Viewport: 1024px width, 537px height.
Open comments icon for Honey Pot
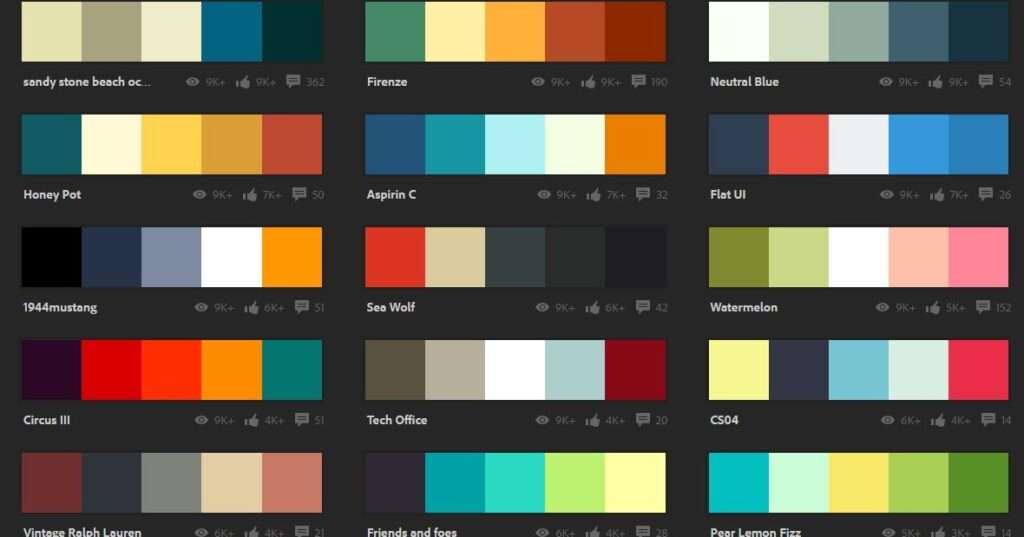[299, 194]
